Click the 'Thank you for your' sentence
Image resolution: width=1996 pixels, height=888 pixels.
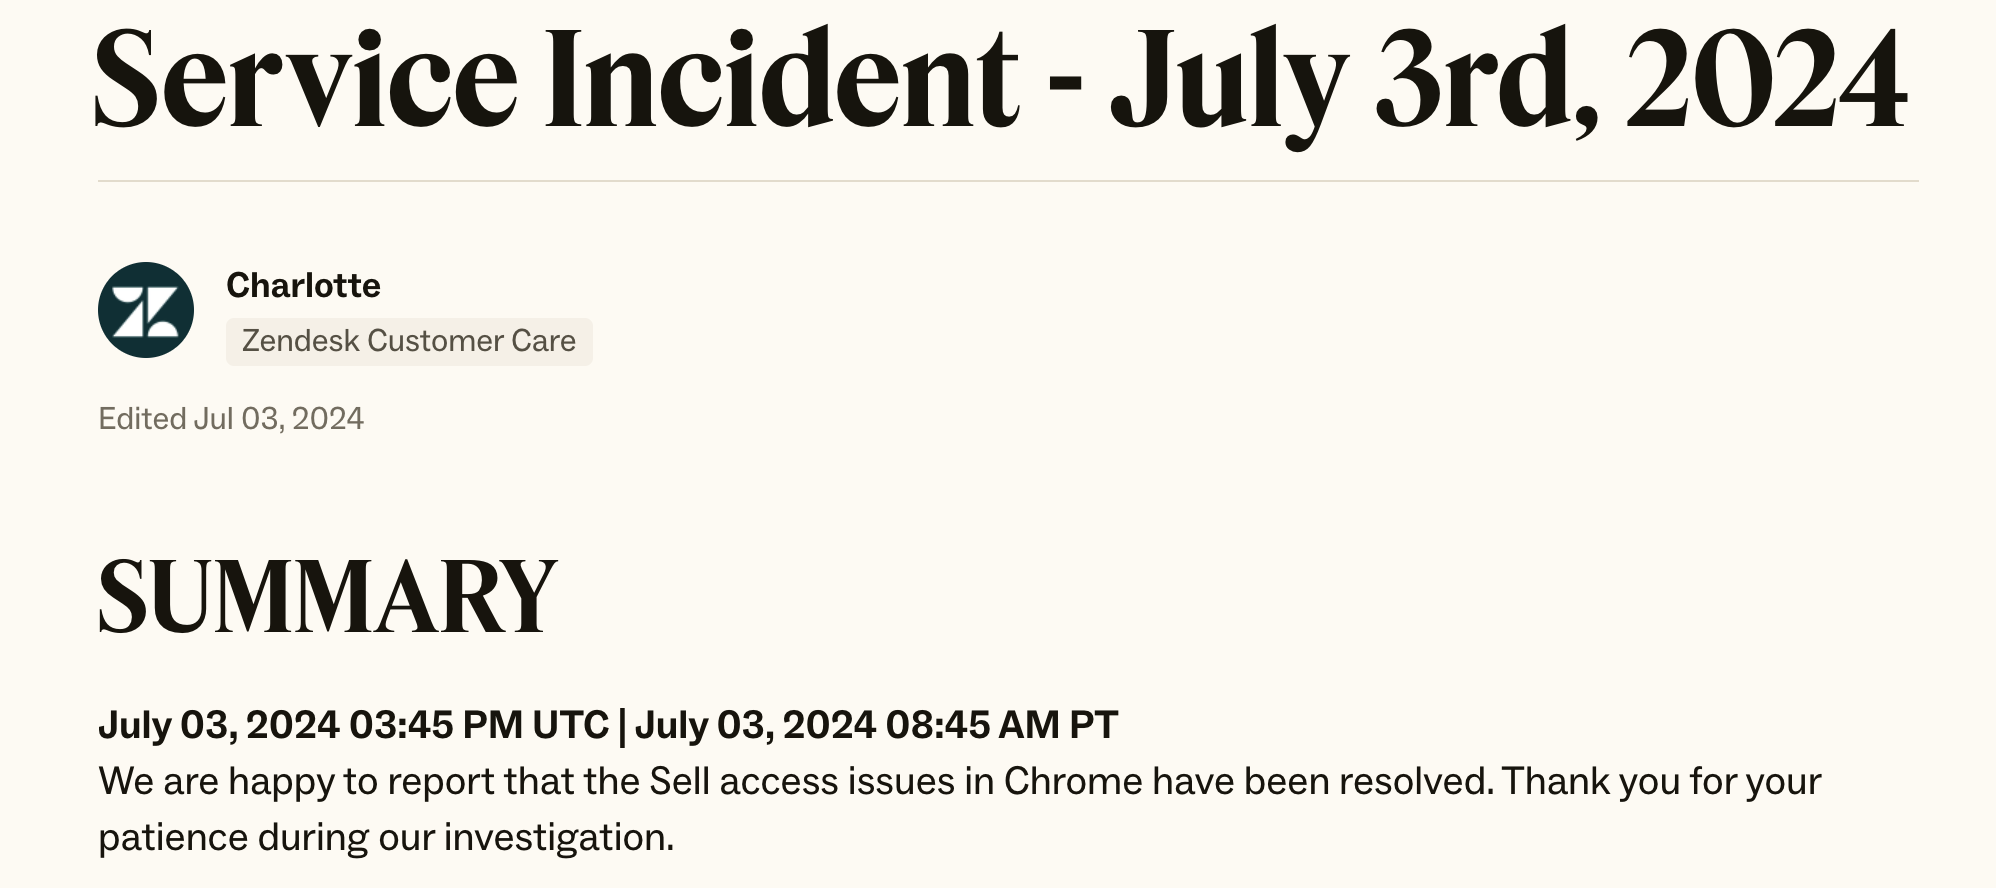1662,782
